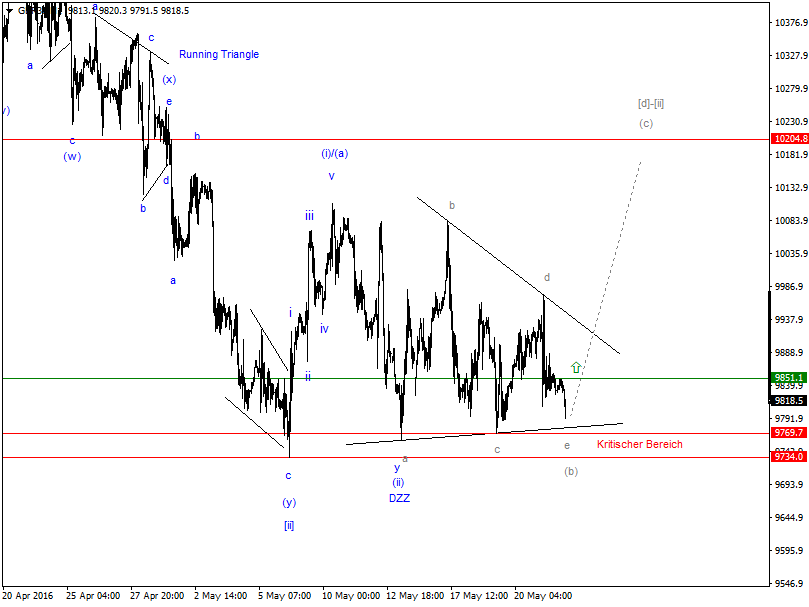Select the Running Triangle annotation
Viewport: 809px width, 607px height.
(217, 53)
